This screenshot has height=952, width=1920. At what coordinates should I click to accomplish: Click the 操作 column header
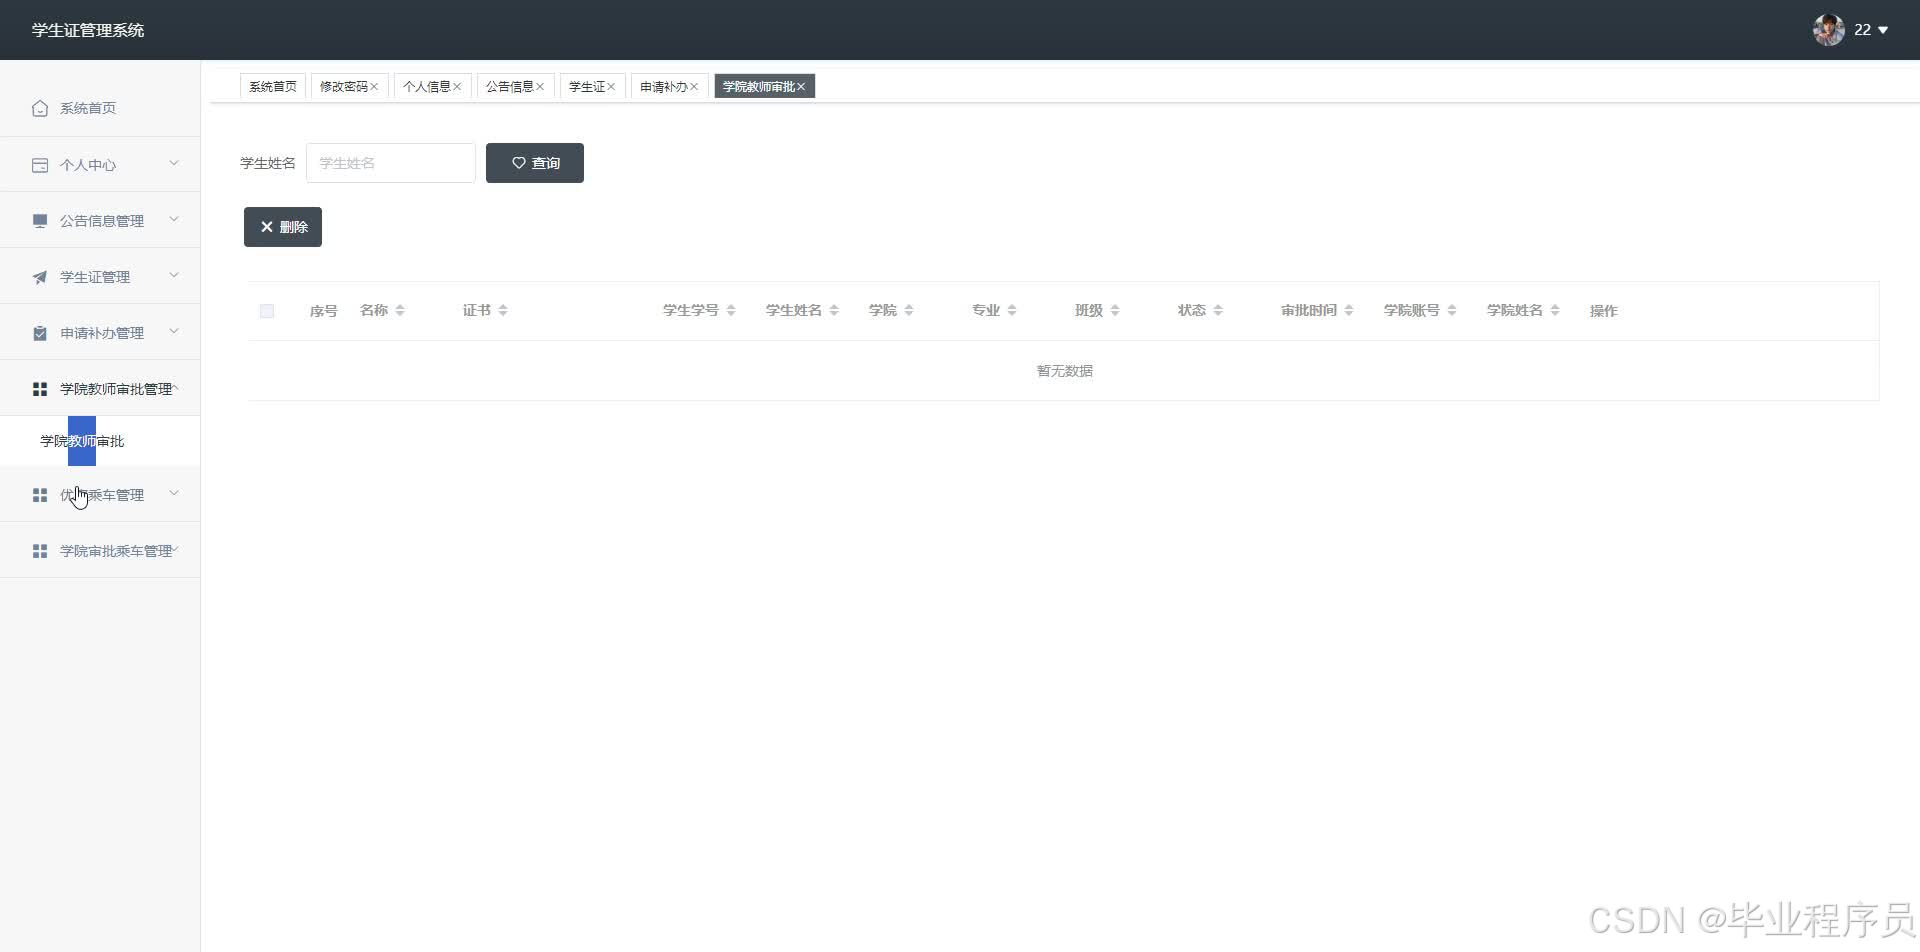[1604, 311]
